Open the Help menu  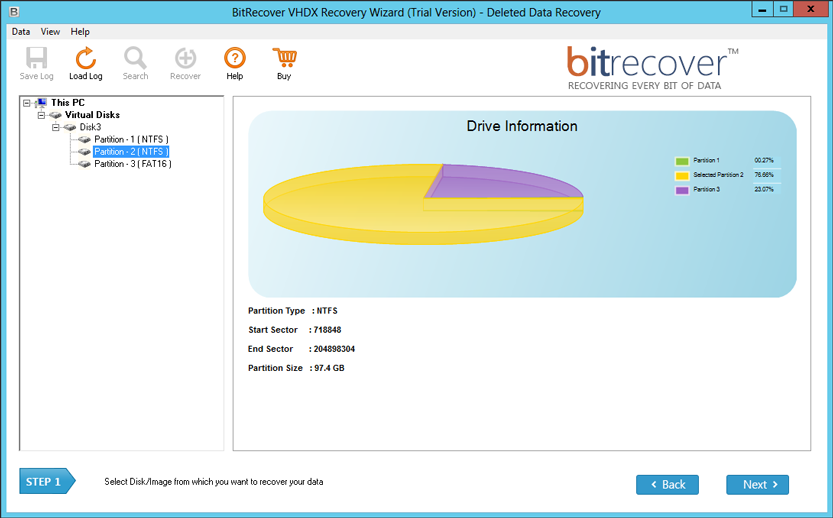click(80, 31)
